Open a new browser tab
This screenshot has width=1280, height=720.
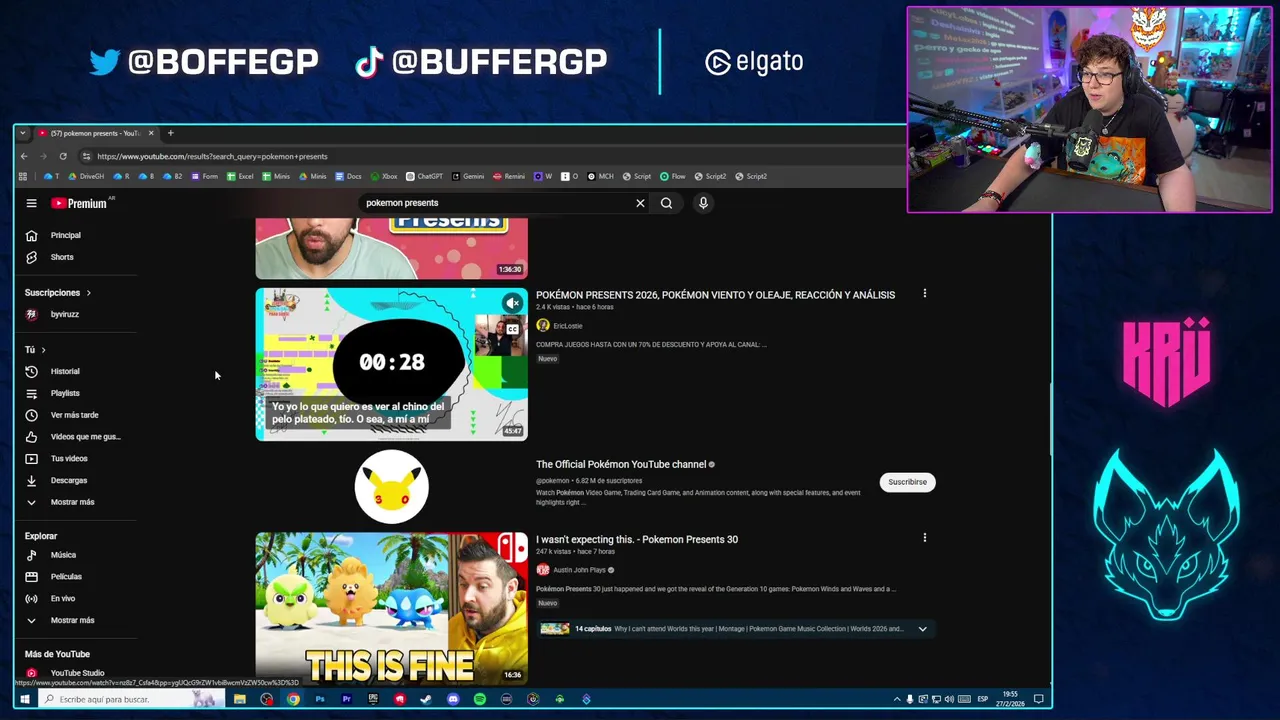pos(170,133)
